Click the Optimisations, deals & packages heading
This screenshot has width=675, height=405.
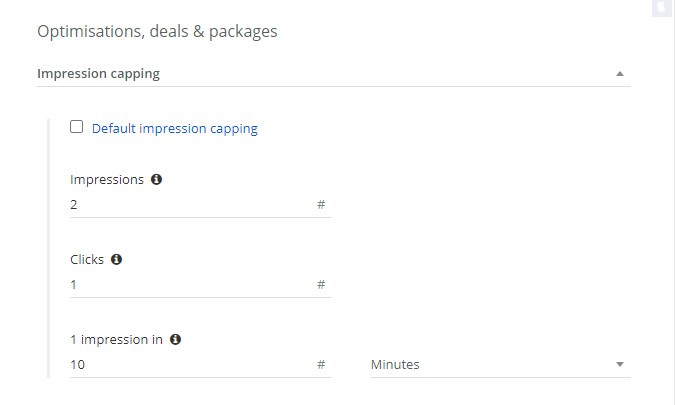click(157, 31)
